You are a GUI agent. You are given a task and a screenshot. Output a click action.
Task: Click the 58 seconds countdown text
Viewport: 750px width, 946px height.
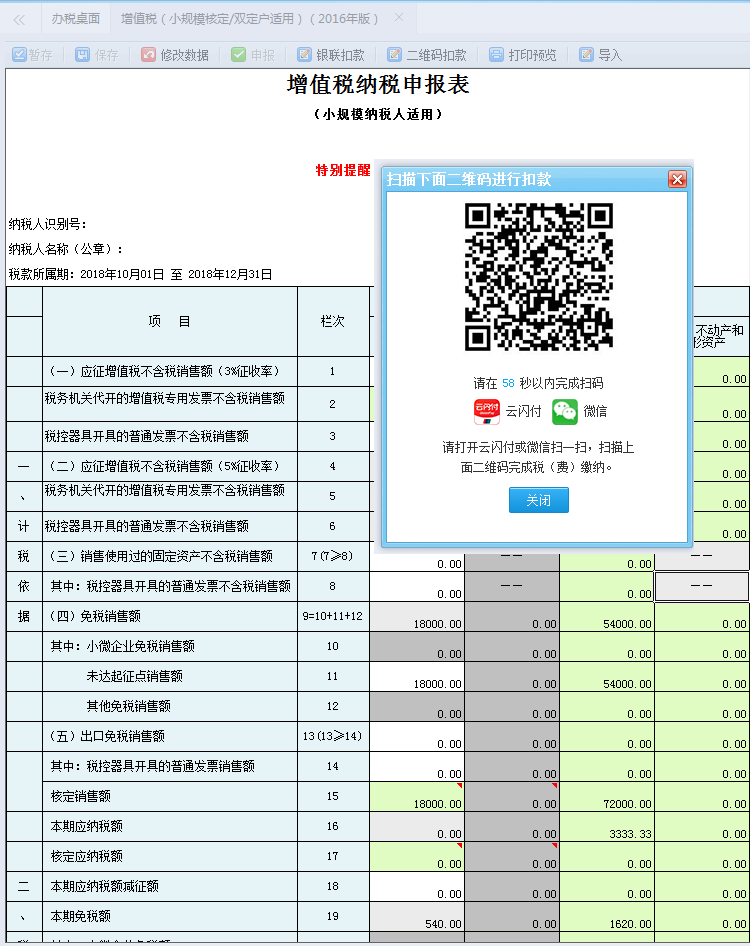[508, 384]
